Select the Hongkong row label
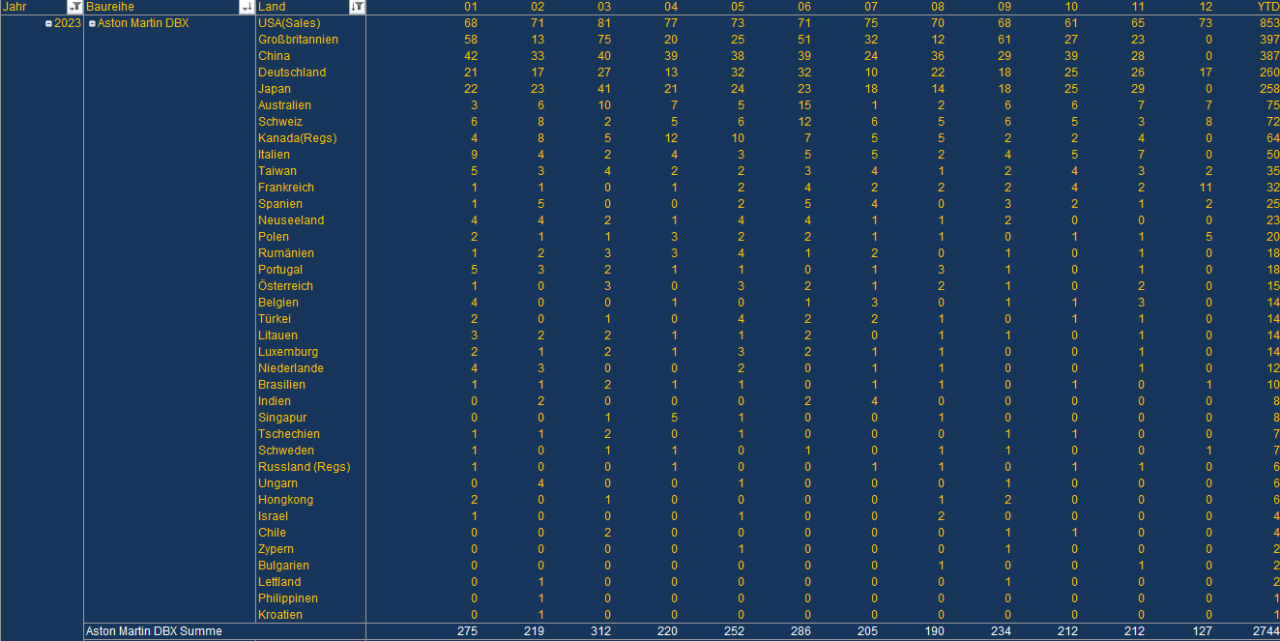 pyautogui.click(x=285, y=499)
